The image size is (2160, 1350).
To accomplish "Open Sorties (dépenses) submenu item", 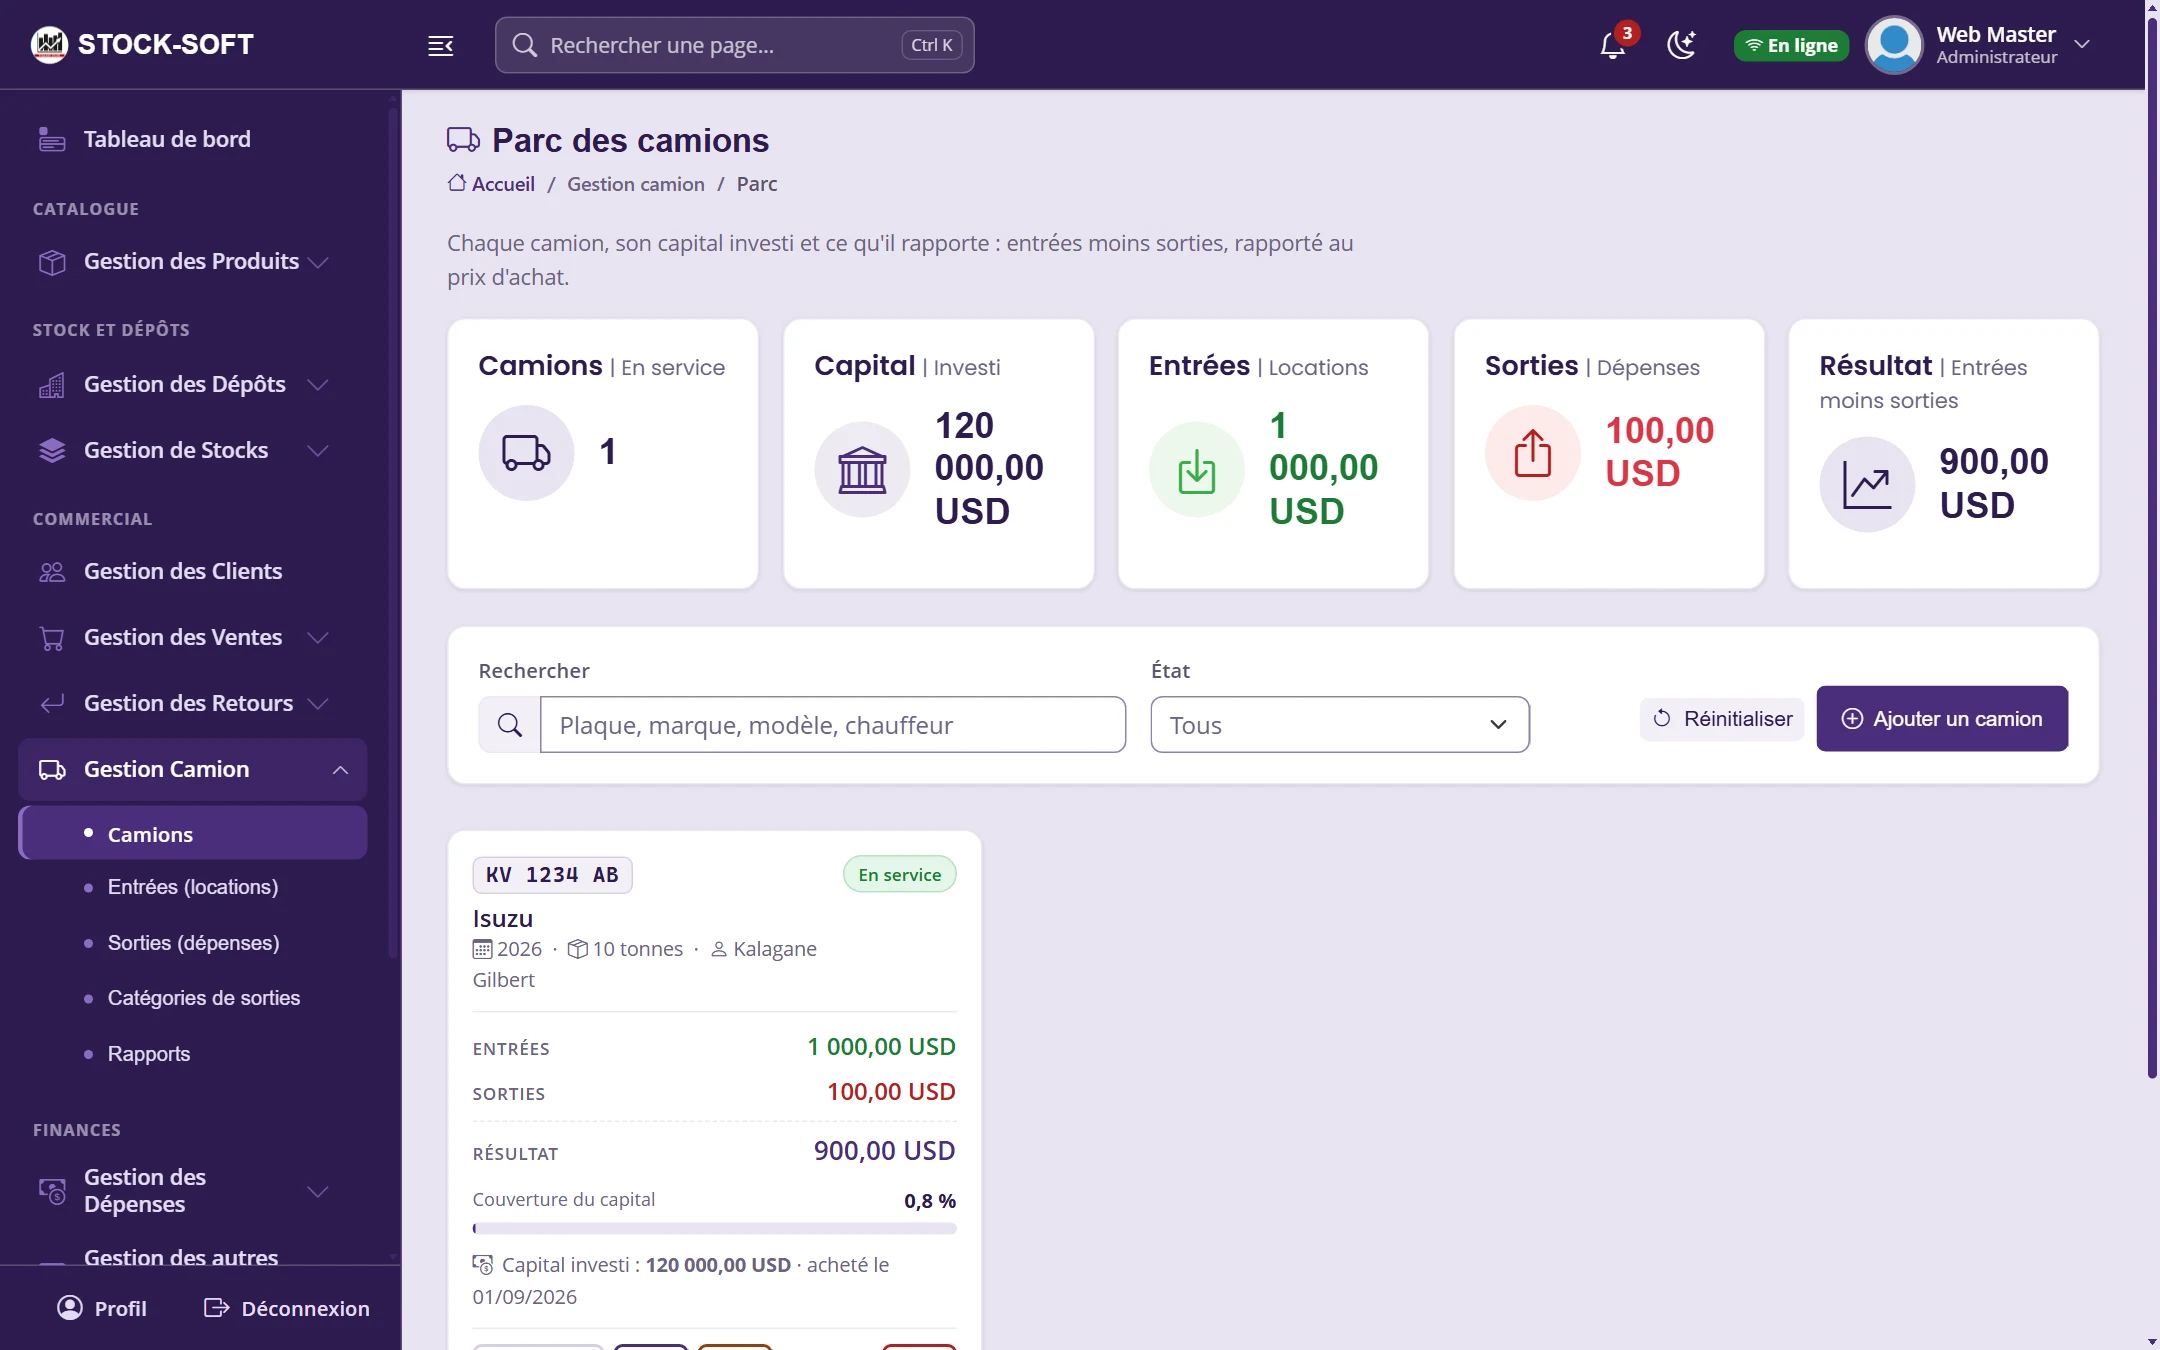I will [193, 943].
